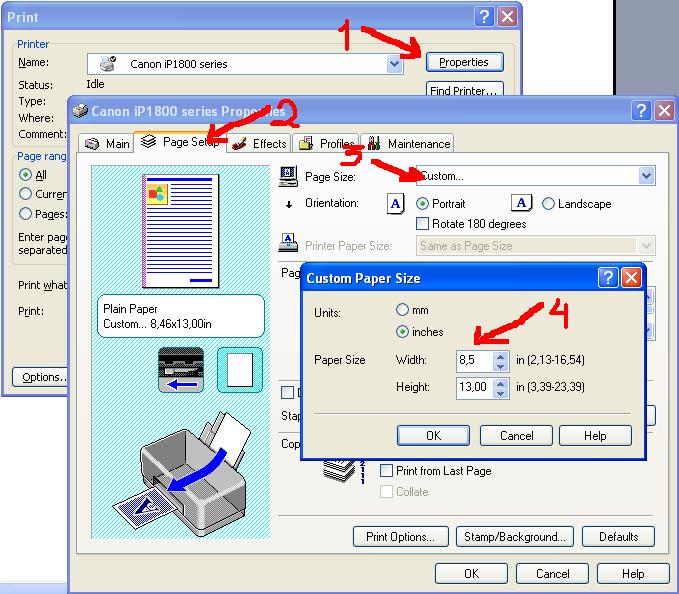The image size is (679, 594).
Task: Open the Page Size dropdown
Action: pos(647,176)
